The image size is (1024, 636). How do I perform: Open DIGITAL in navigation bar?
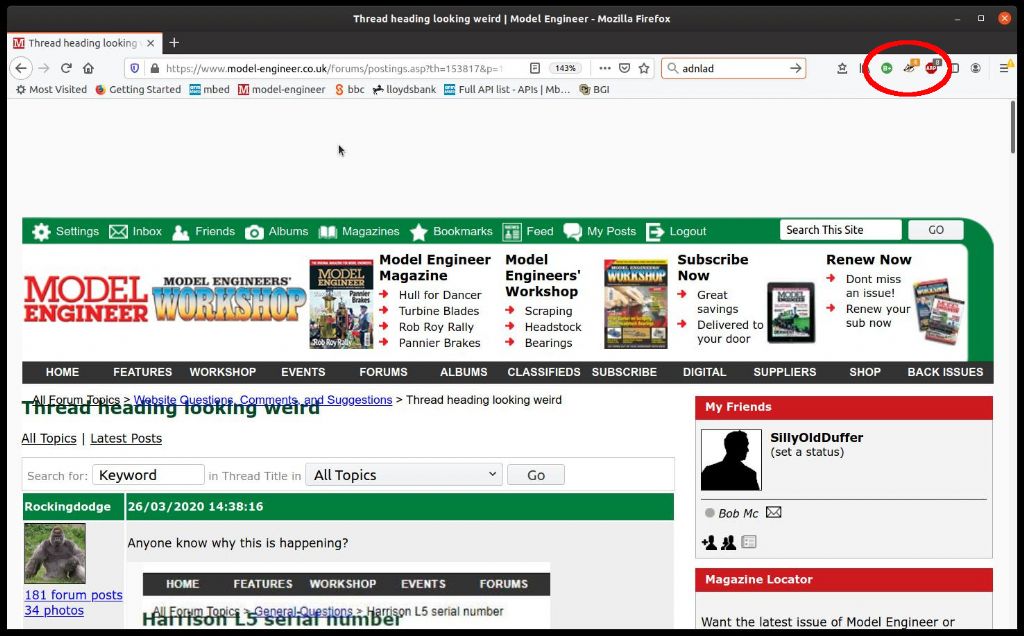point(705,372)
